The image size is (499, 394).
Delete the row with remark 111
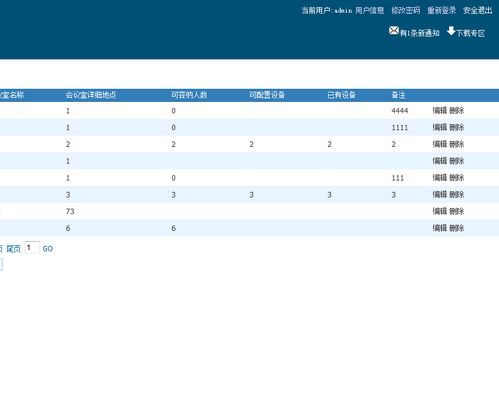tap(457, 178)
